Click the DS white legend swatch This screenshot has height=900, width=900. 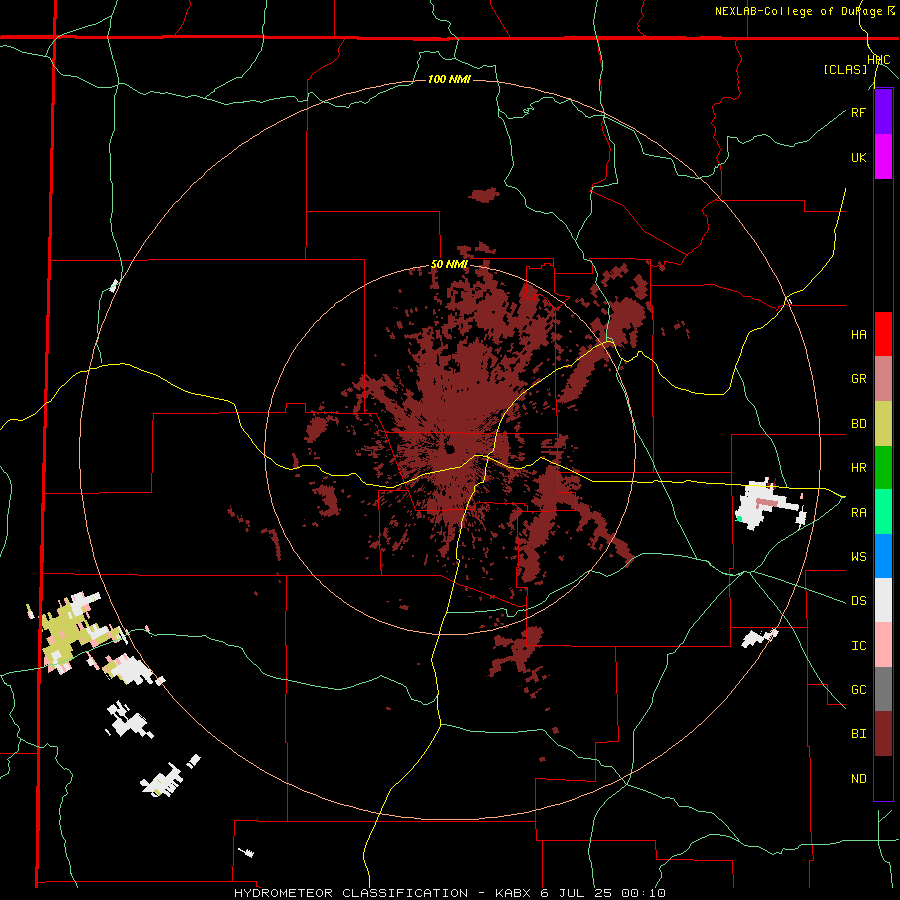[x=883, y=600]
